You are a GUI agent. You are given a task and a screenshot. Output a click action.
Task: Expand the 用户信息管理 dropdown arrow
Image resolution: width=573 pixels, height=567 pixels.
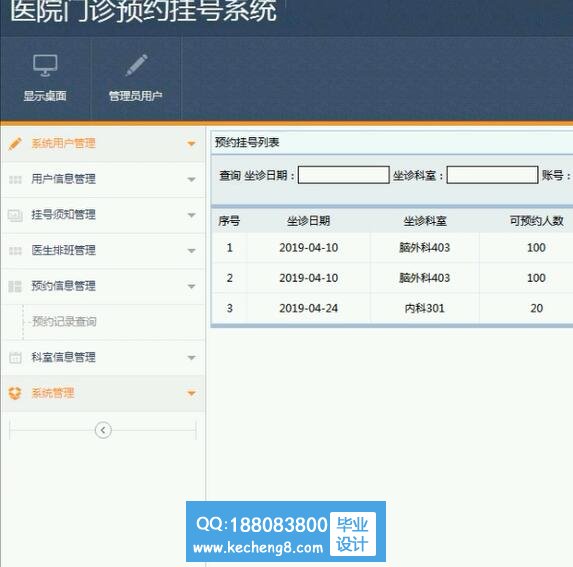pos(191,179)
